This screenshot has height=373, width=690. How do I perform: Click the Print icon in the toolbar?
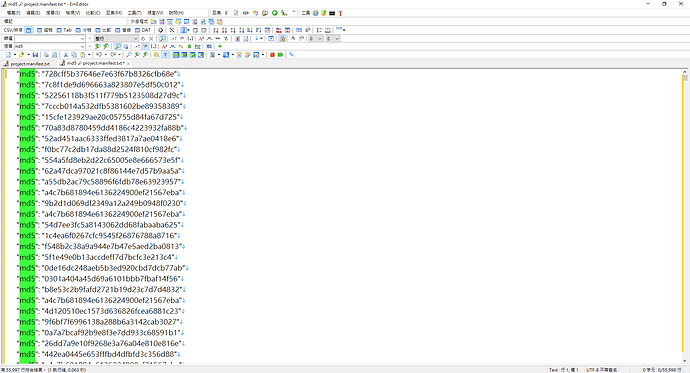click(x=46, y=55)
